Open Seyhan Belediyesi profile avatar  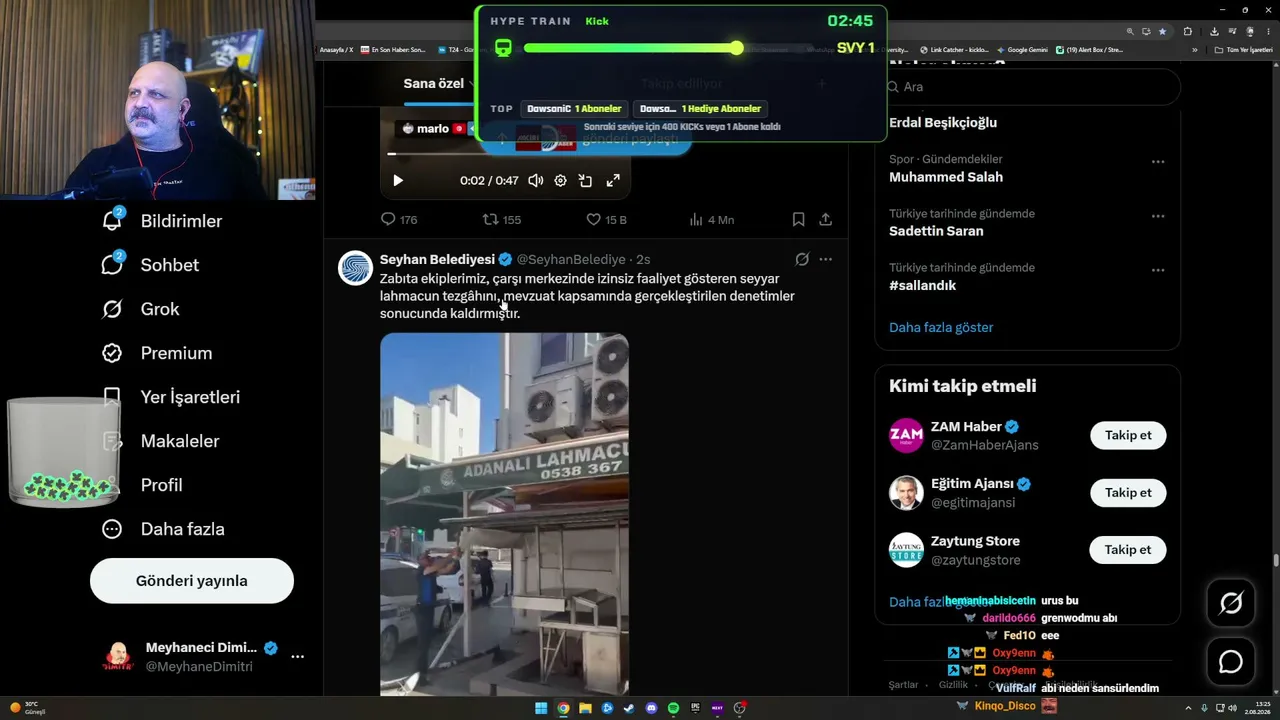pyautogui.click(x=355, y=268)
